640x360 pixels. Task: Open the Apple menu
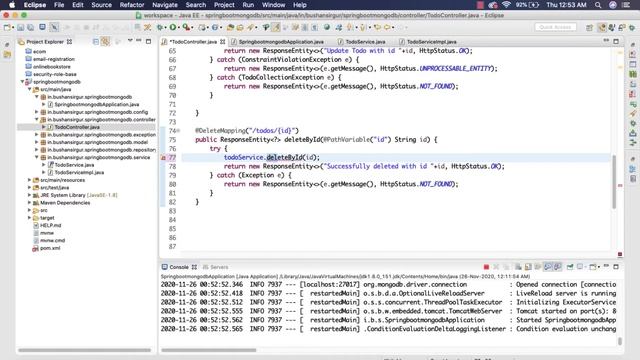[x=12, y=5]
